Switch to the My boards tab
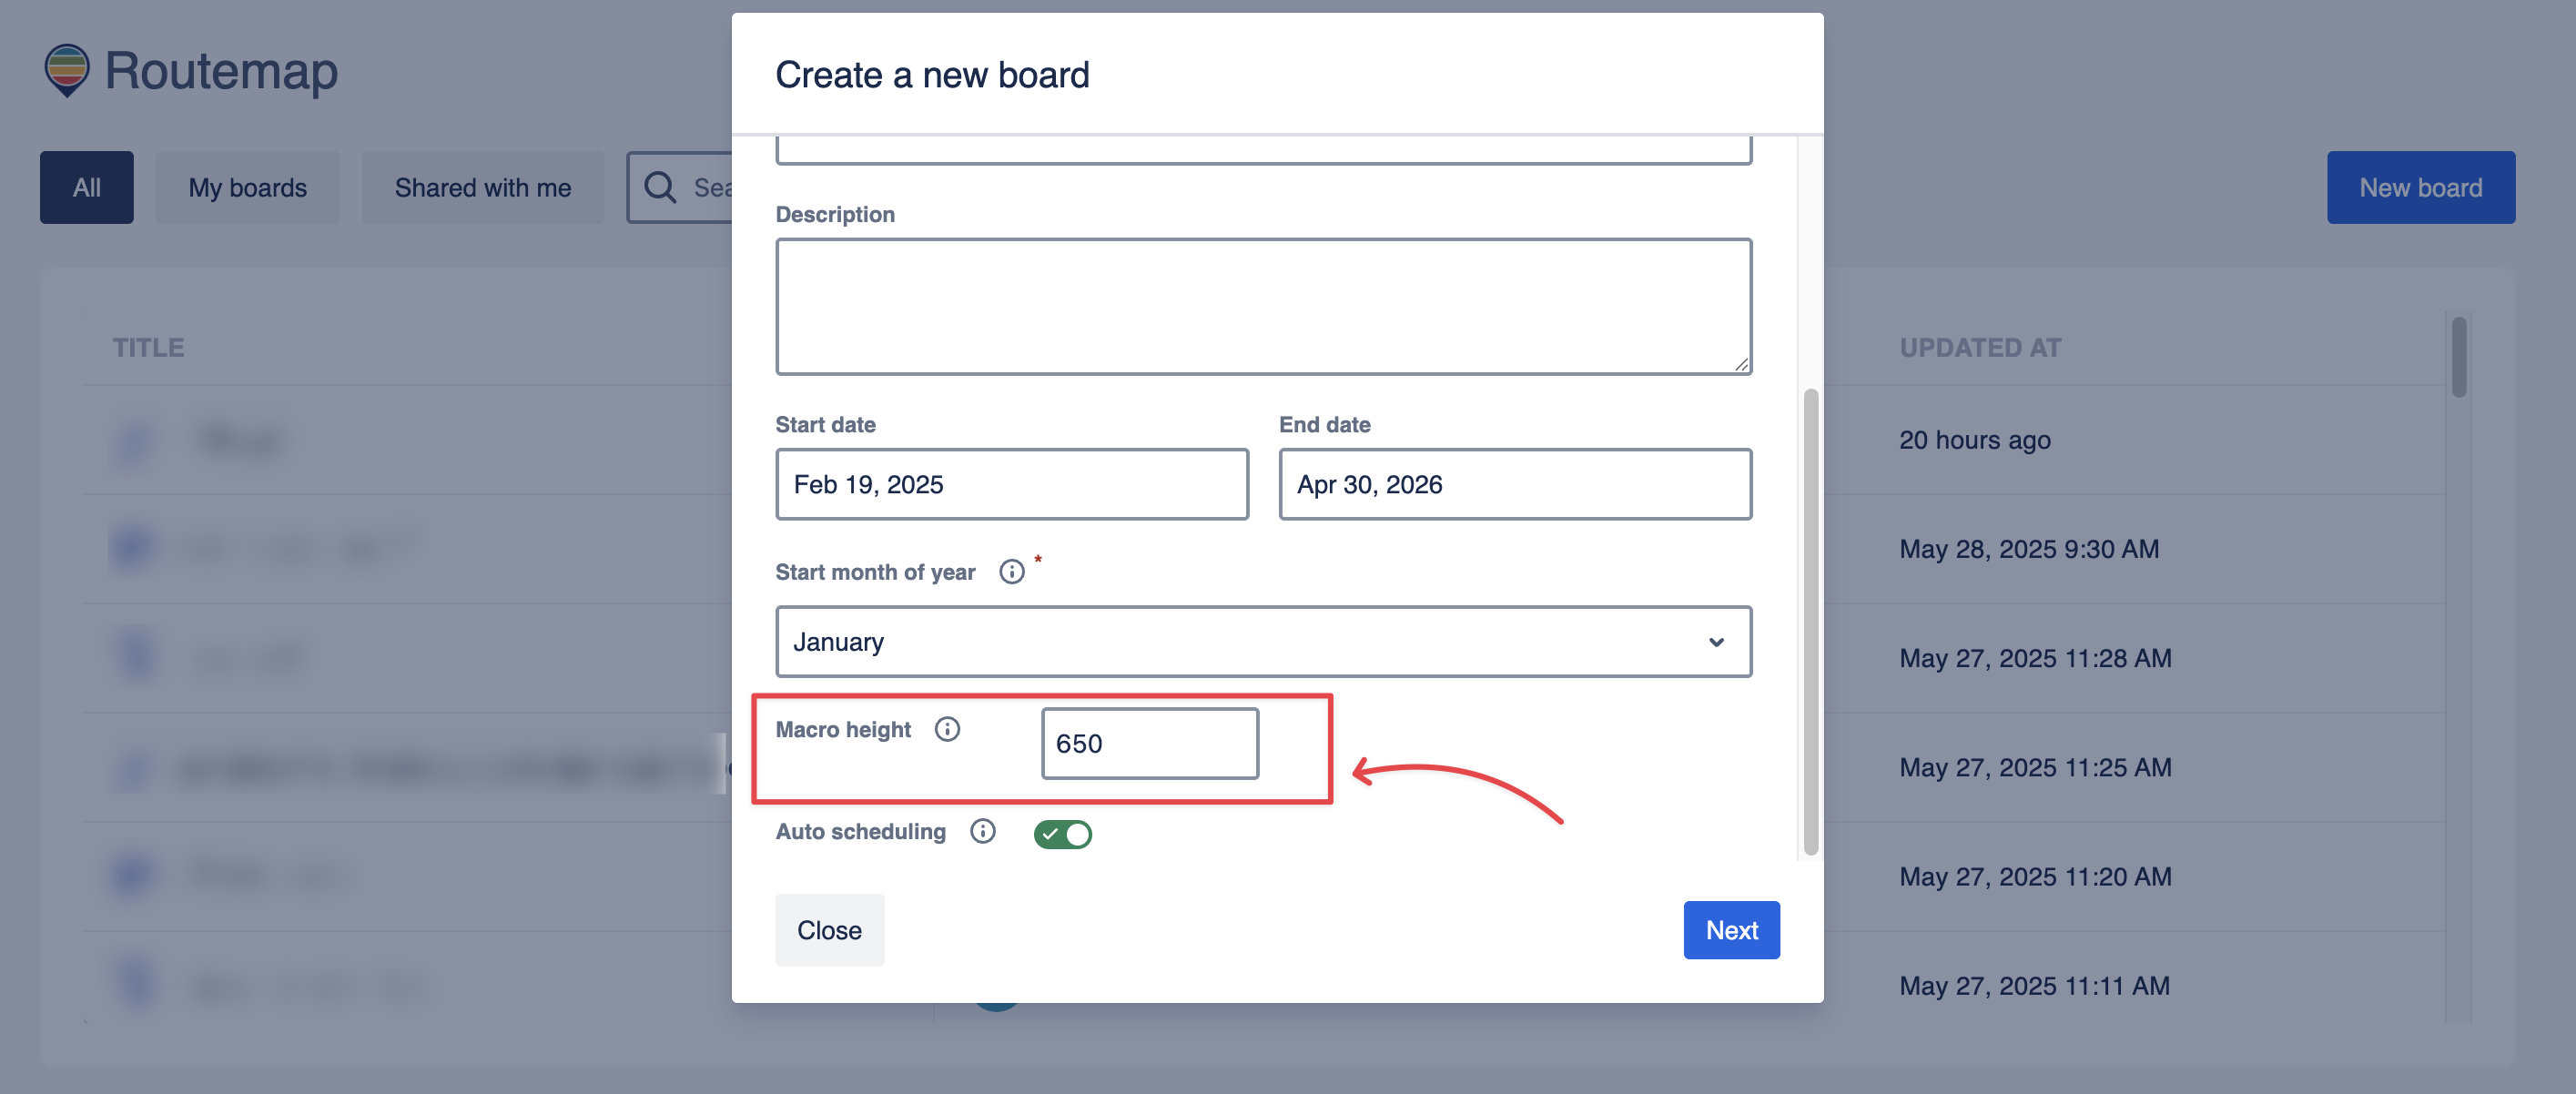The width and height of the screenshot is (2576, 1094). point(247,187)
